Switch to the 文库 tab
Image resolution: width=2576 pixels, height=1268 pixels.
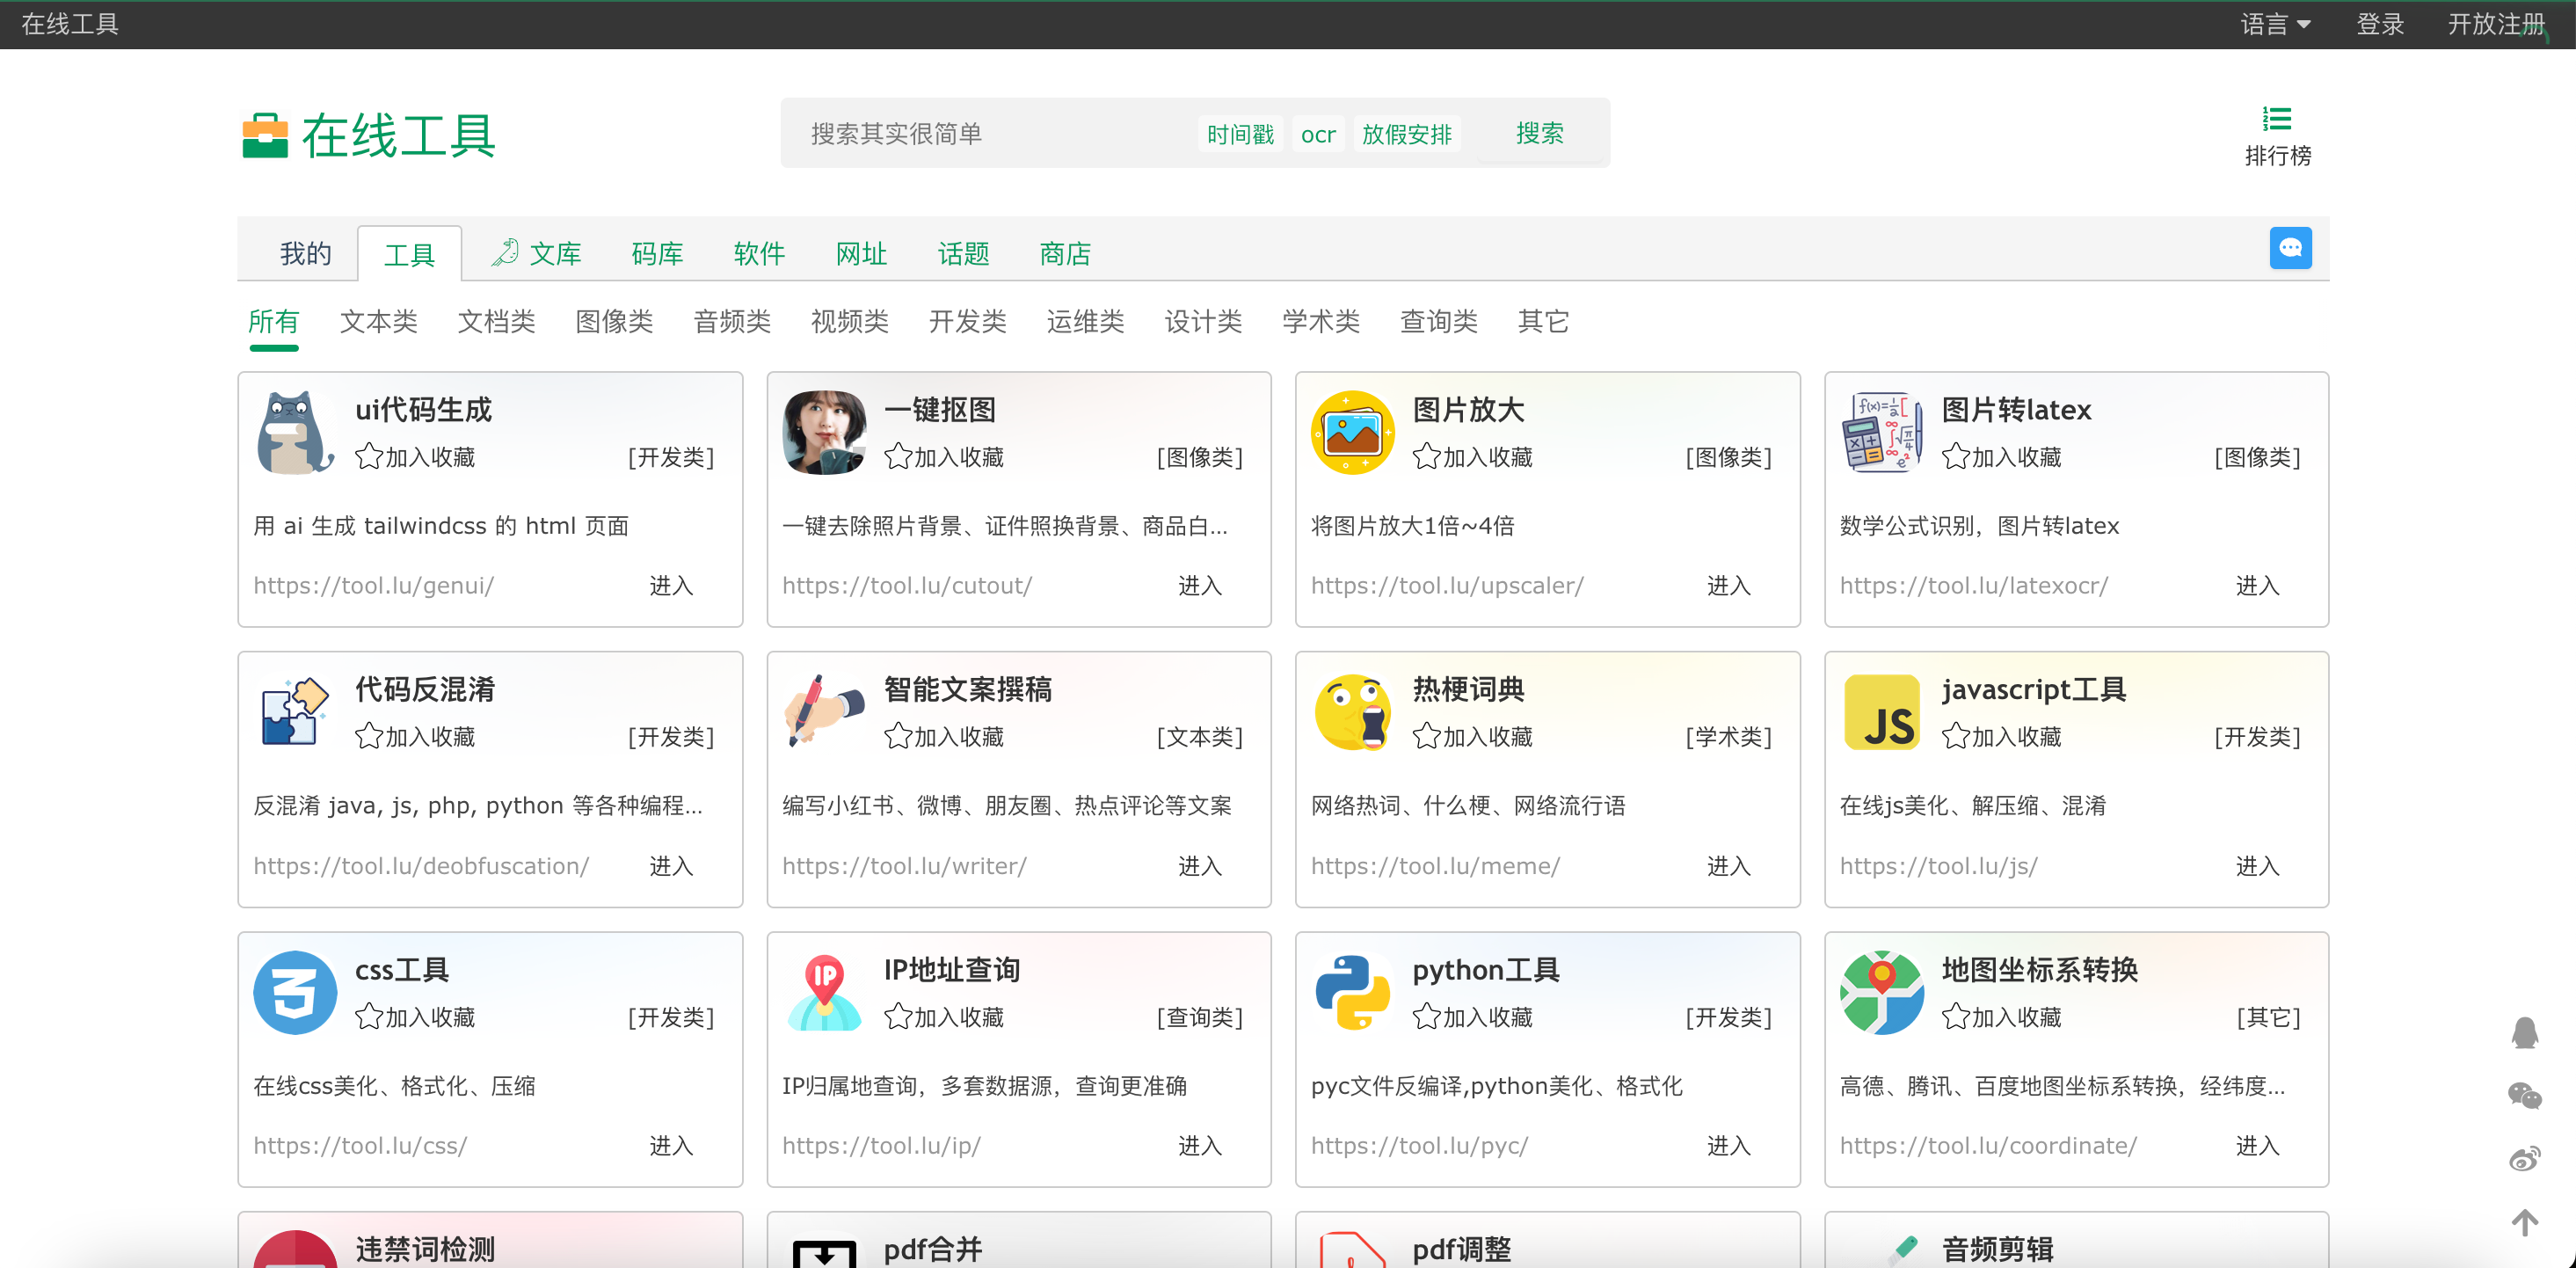pyautogui.click(x=536, y=254)
